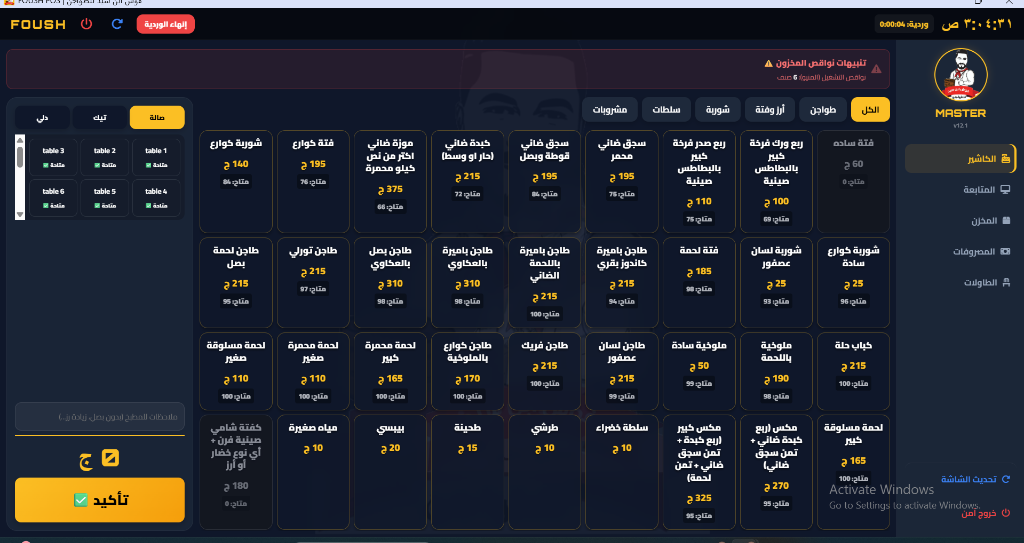
Task: Add سلطة خضراء 10 item
Action: point(622,472)
